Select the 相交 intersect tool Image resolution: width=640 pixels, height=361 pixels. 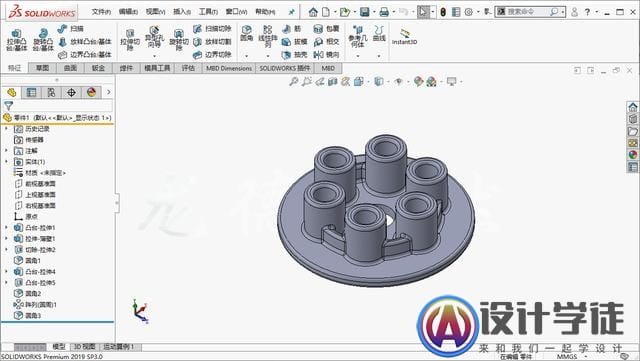click(x=326, y=42)
